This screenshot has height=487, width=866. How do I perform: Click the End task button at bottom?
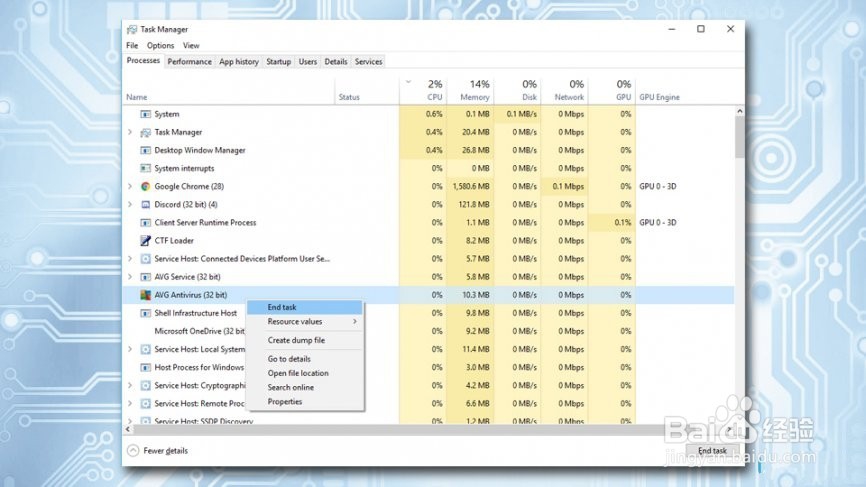coord(712,451)
